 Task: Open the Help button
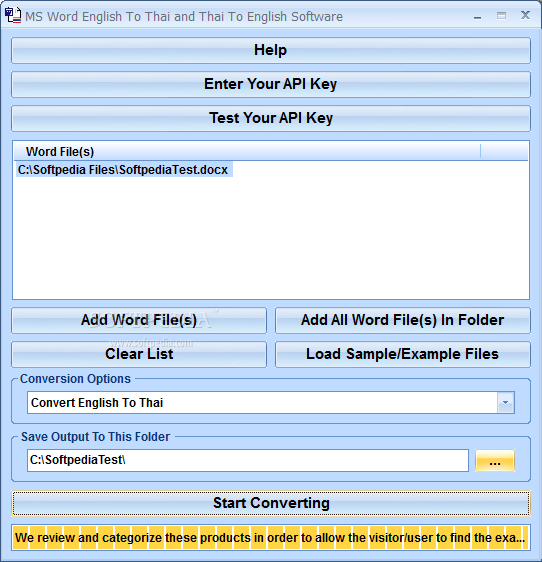tap(271, 50)
